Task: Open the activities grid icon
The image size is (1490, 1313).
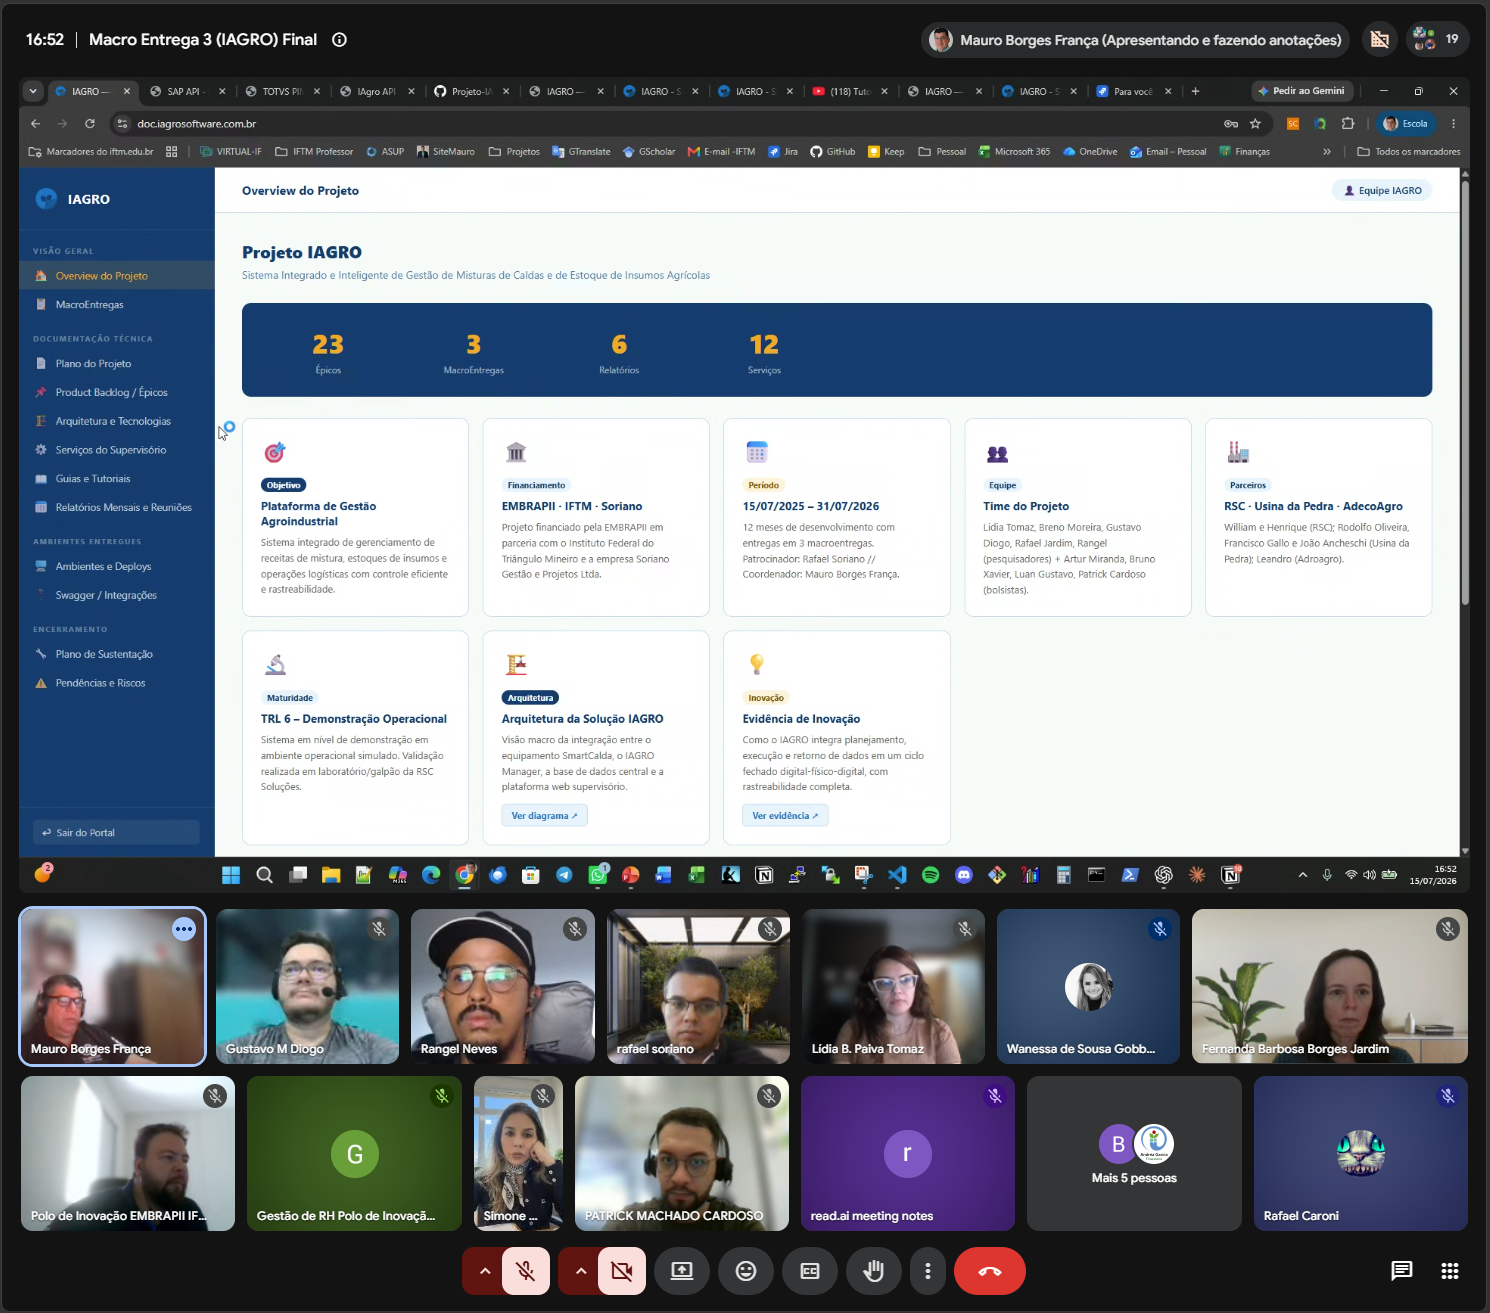Action: pyautogui.click(x=1450, y=1271)
